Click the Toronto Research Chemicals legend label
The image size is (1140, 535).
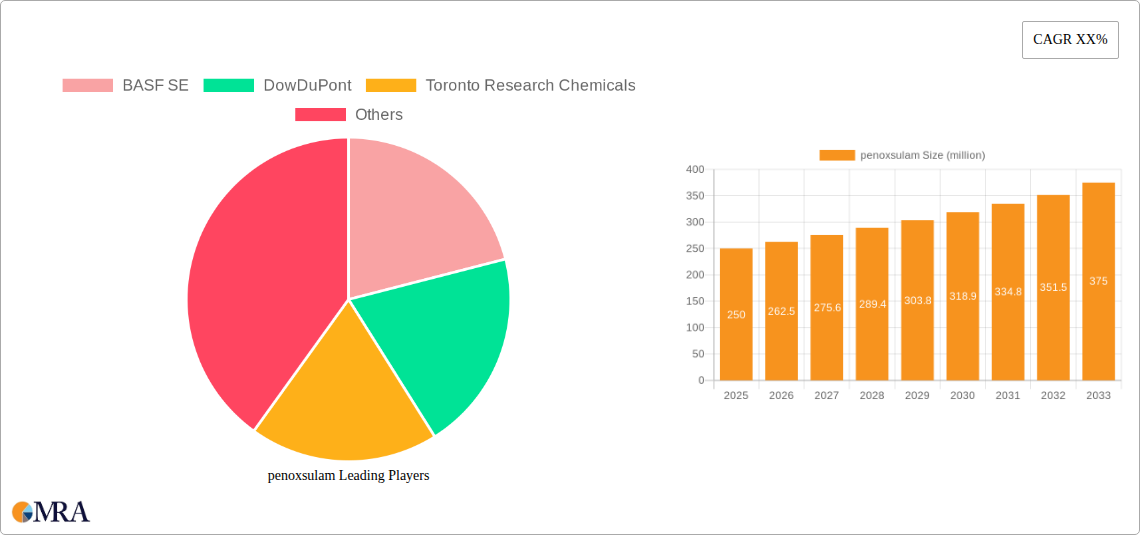(530, 86)
